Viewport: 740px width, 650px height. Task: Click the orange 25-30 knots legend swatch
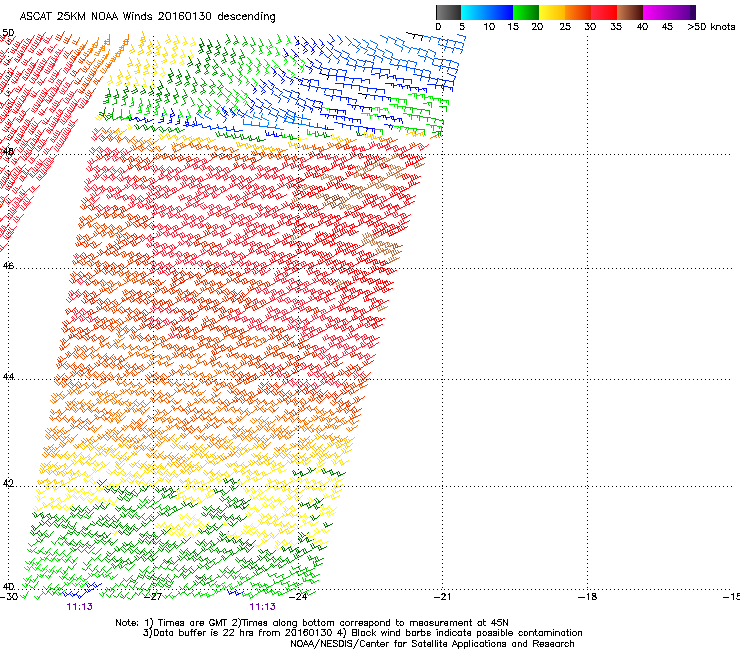pyautogui.click(x=578, y=12)
